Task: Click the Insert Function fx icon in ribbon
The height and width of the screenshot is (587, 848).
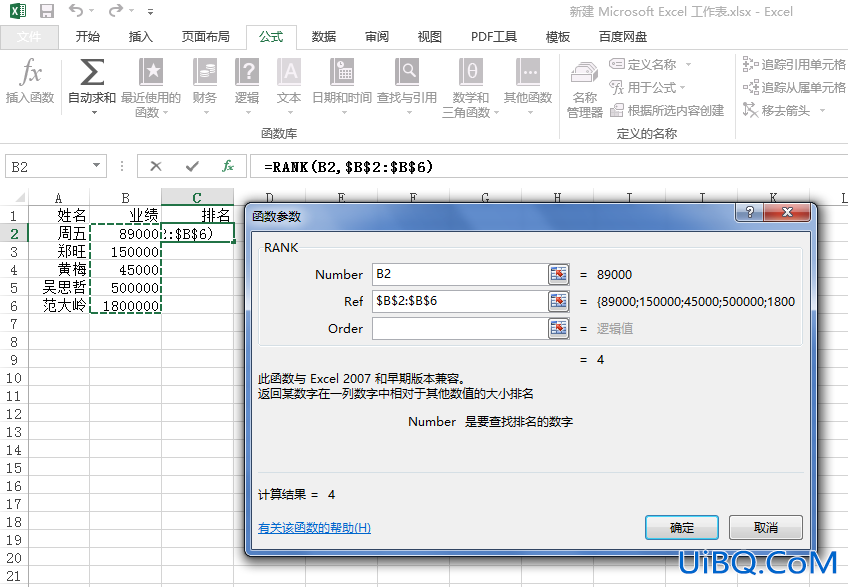Action: [x=30, y=72]
